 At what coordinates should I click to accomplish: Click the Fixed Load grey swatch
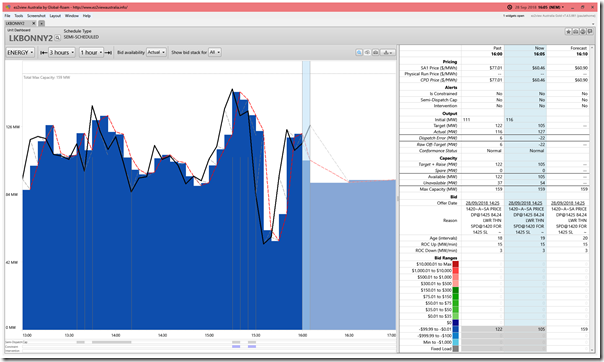[x=455, y=349]
